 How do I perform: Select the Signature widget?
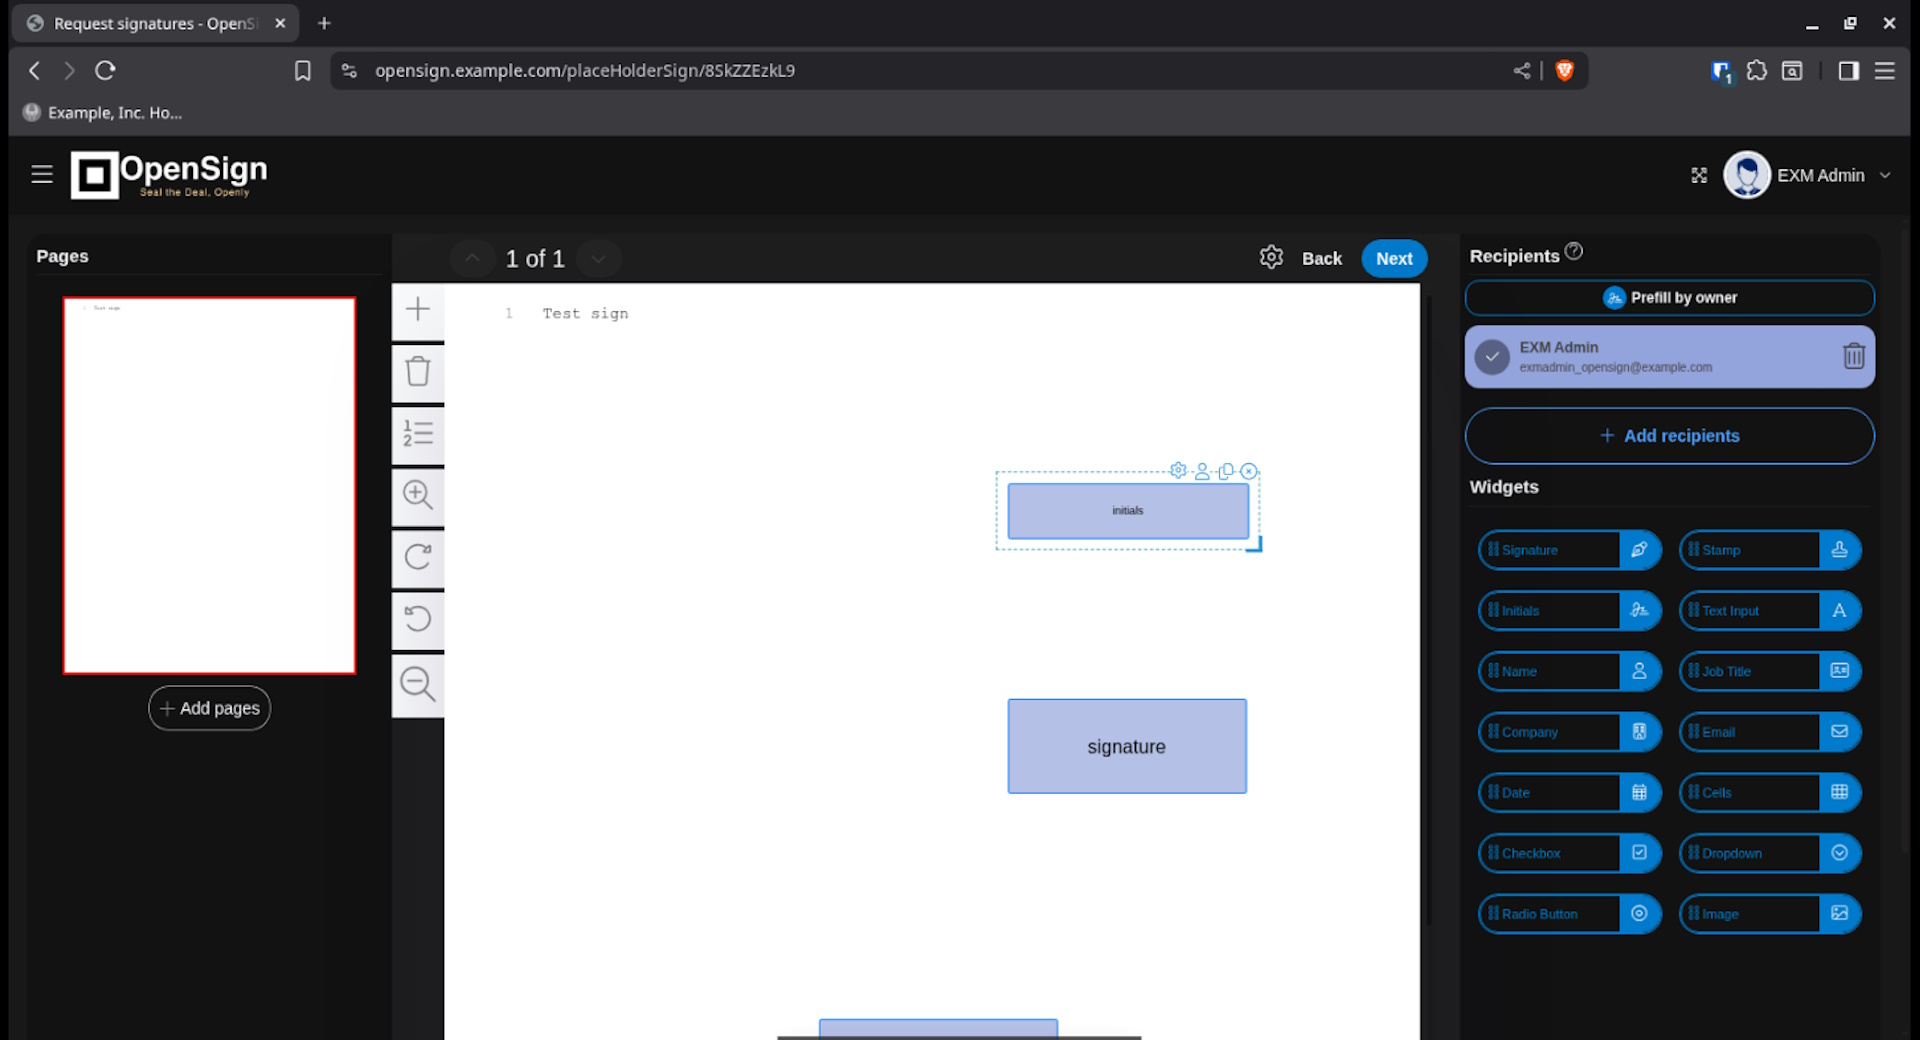[1555, 549]
